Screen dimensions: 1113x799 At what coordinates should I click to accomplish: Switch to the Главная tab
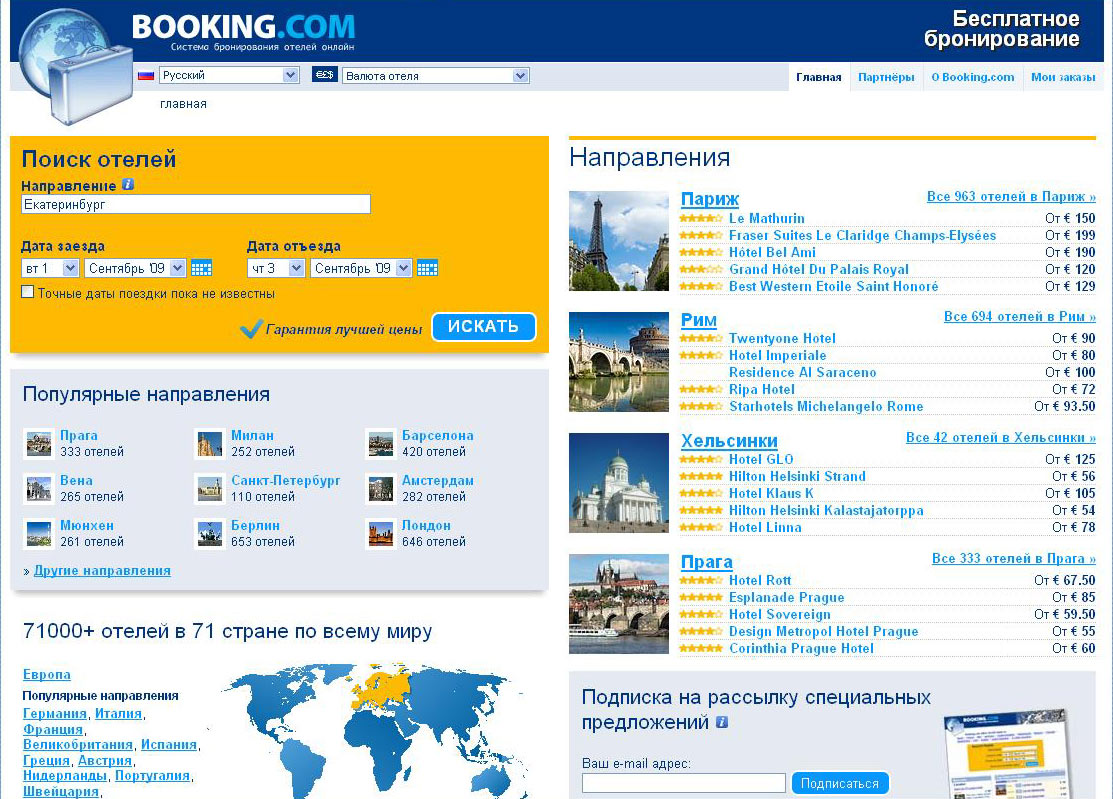(818, 77)
